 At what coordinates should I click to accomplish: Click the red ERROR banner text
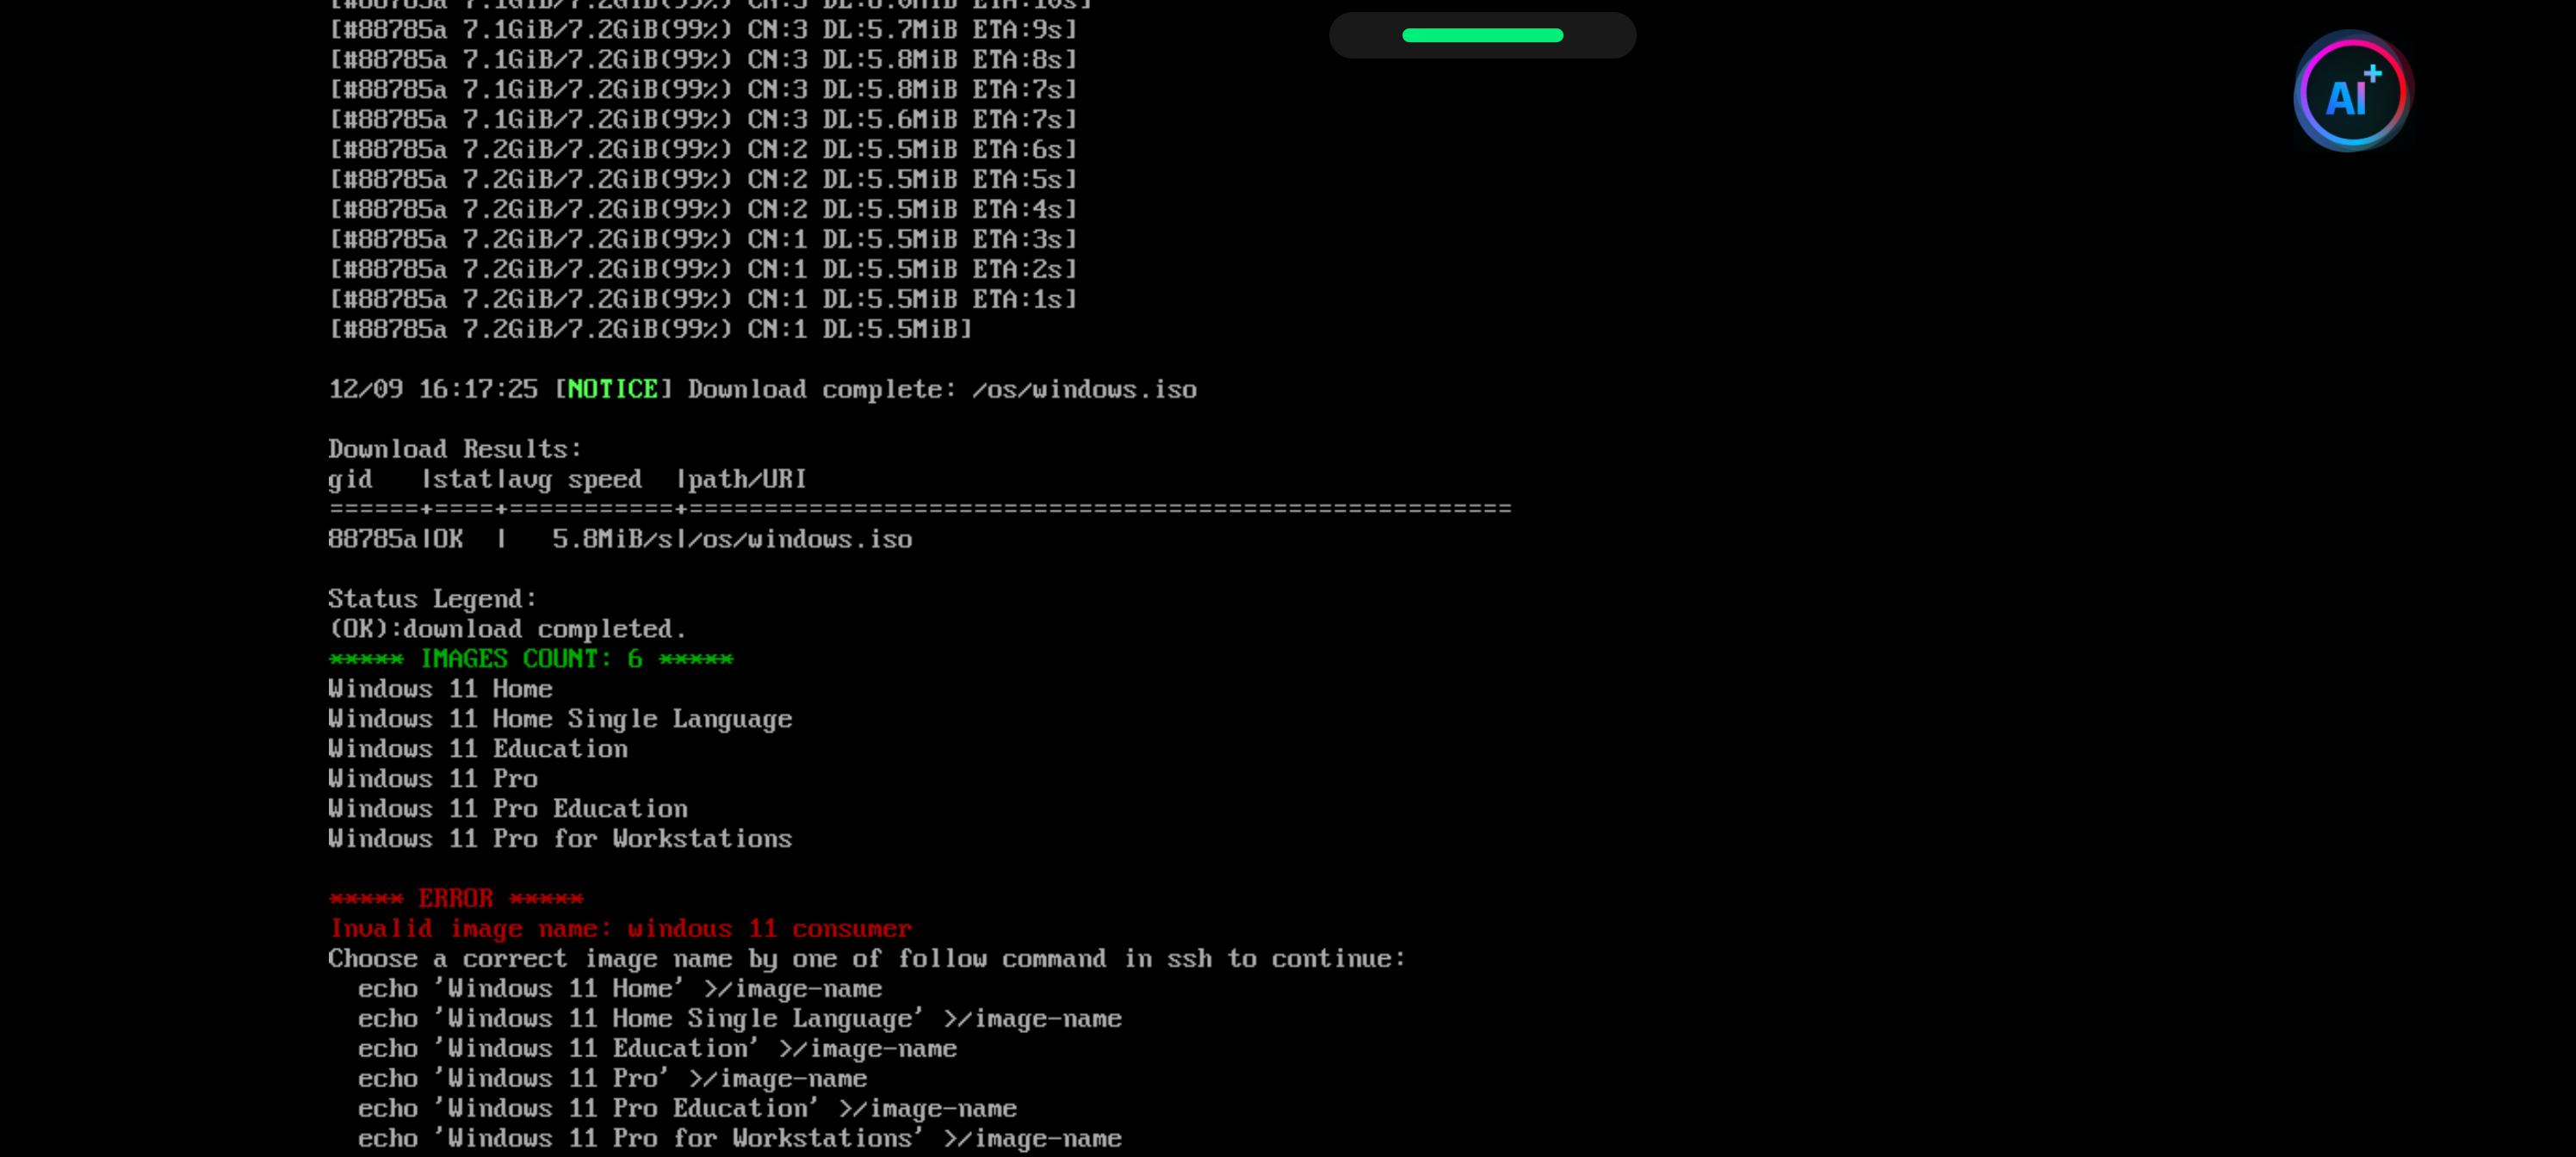[455, 898]
